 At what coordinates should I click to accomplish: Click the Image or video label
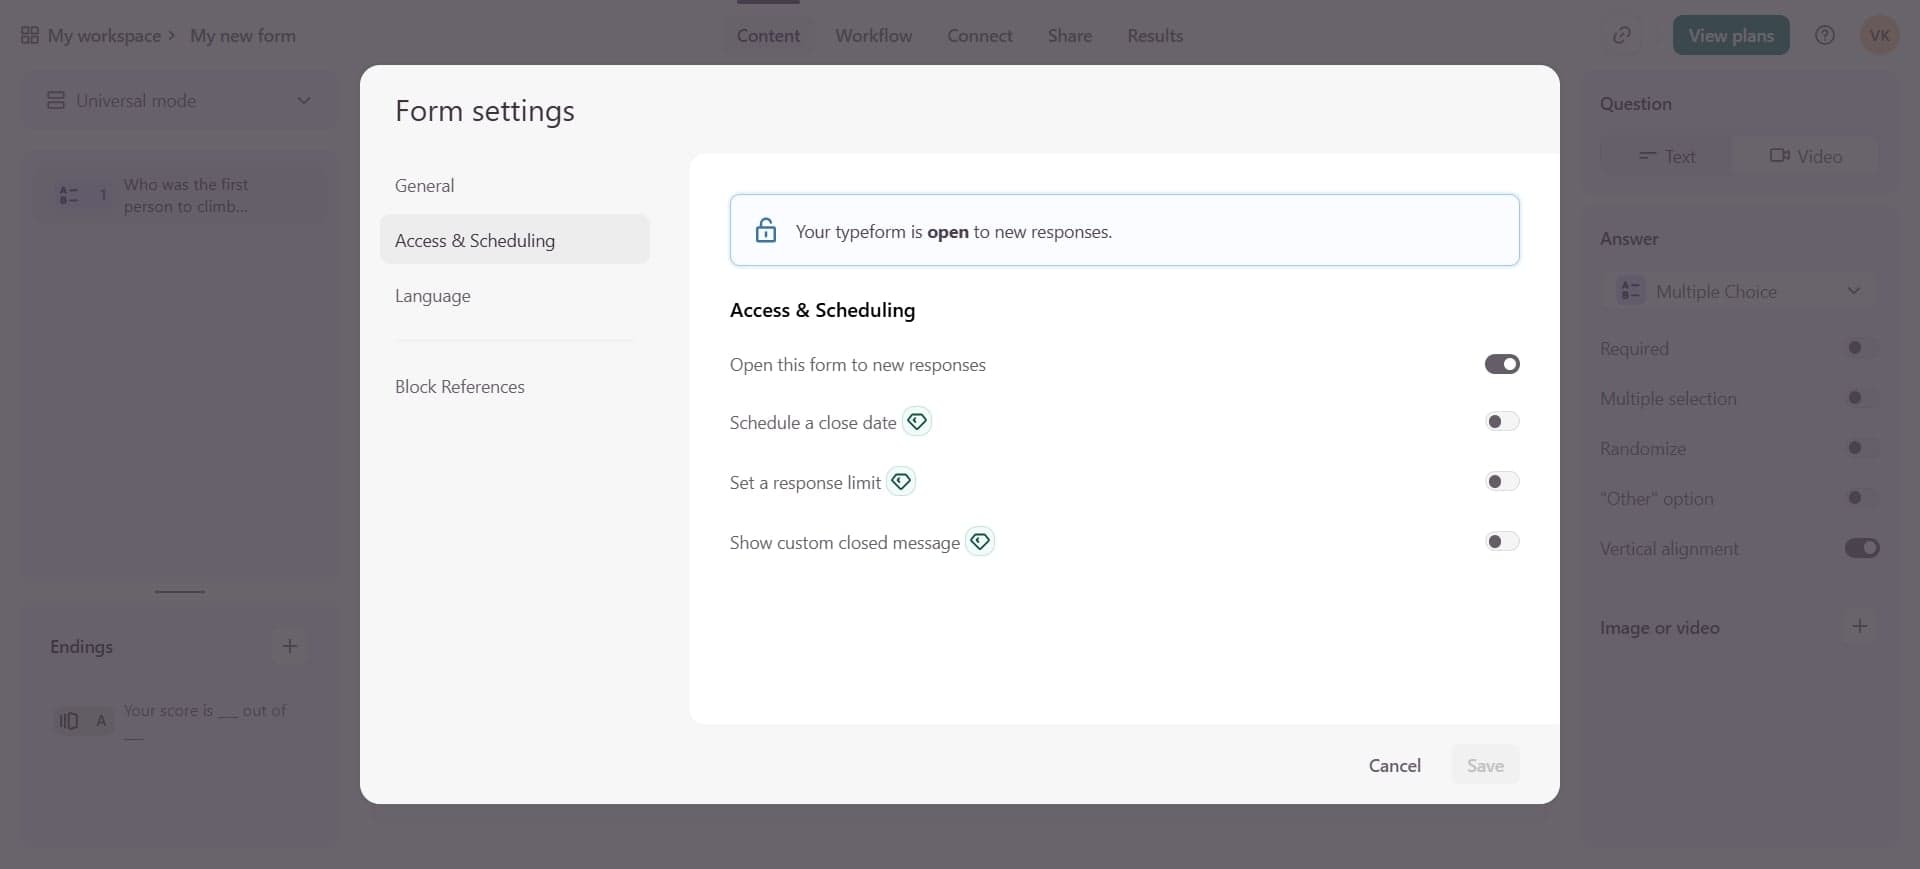(1659, 627)
